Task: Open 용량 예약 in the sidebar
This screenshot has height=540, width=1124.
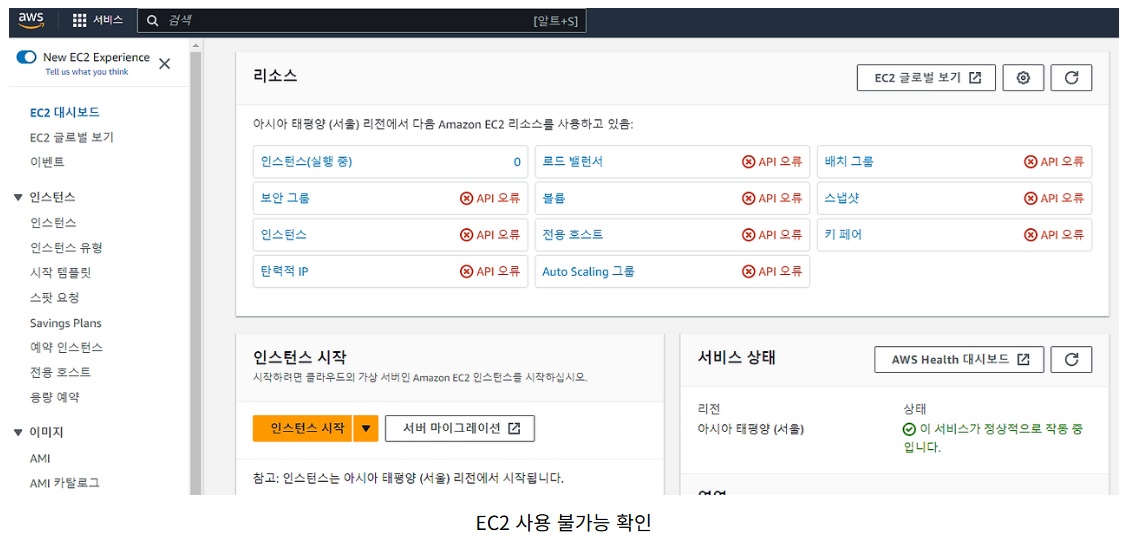Action: [x=54, y=397]
